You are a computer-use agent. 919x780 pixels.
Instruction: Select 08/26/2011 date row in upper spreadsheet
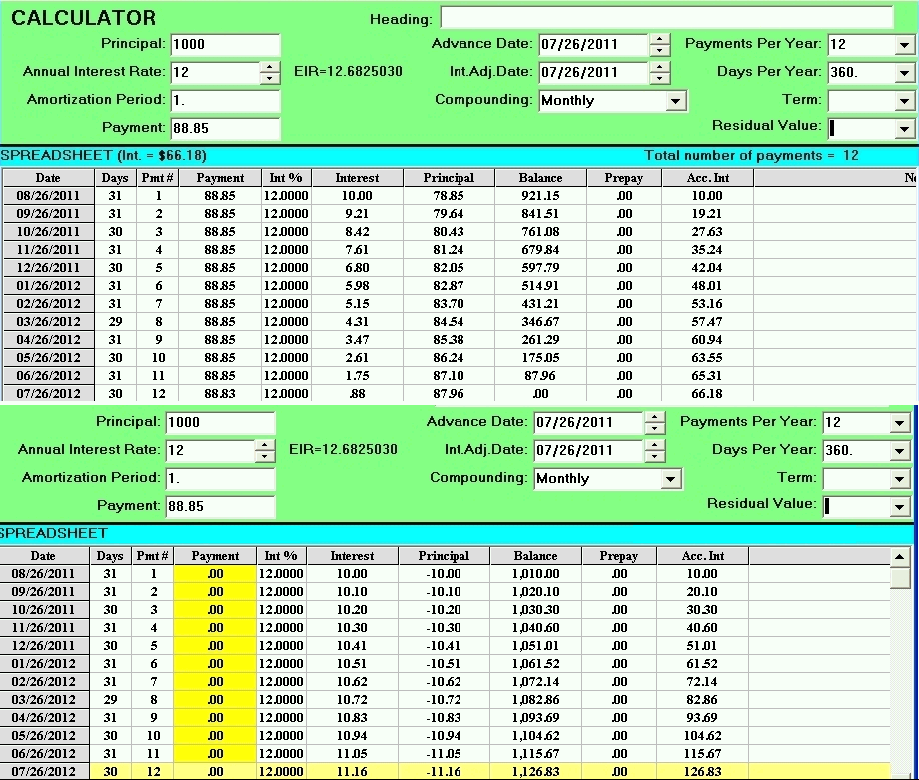(48, 196)
